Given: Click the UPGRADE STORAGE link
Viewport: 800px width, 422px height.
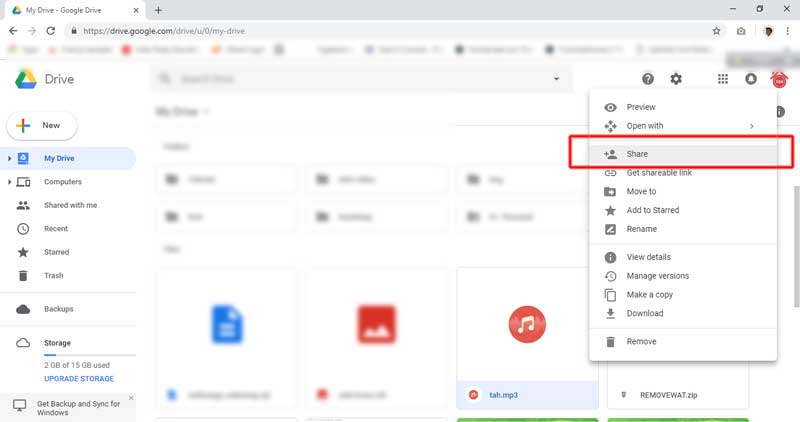Looking at the screenshot, I should (79, 379).
